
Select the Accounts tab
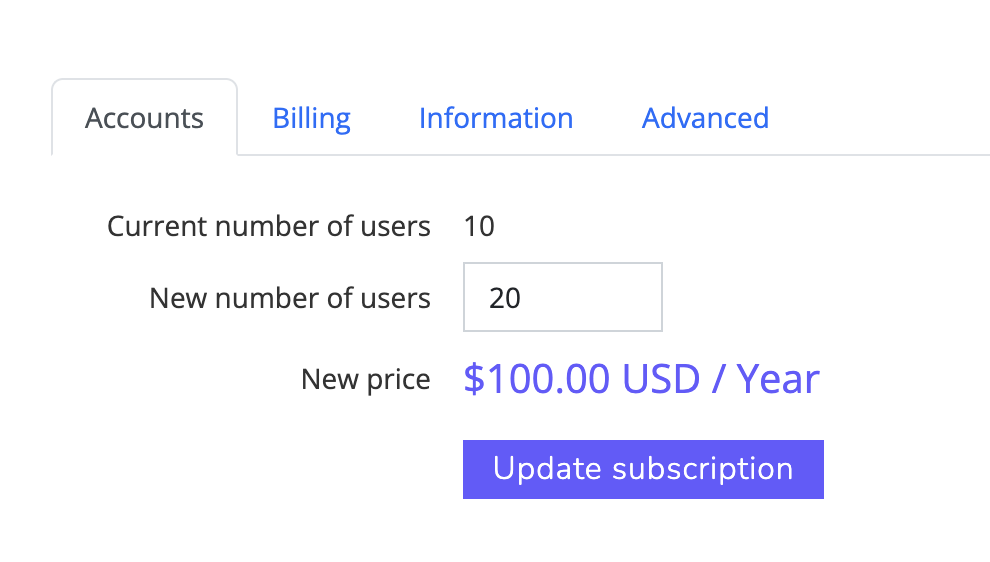coord(144,118)
